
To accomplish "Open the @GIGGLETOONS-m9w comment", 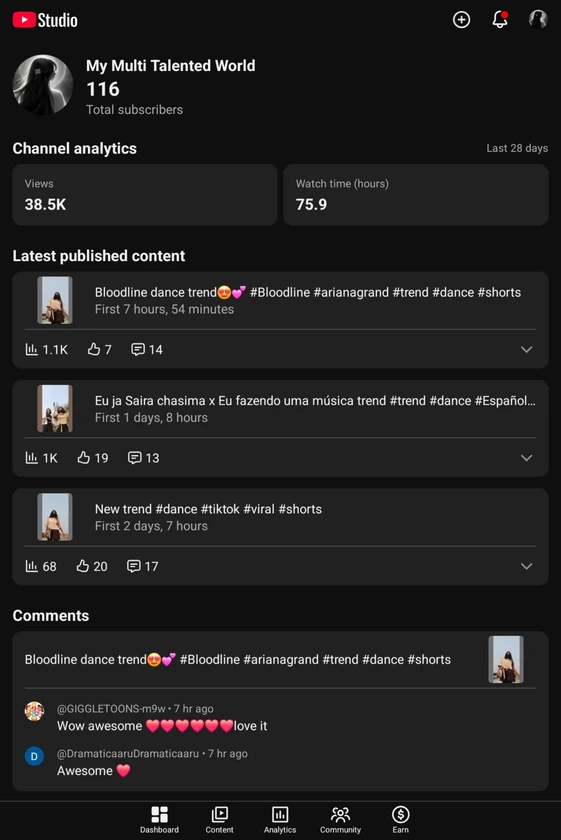I will coord(162,717).
